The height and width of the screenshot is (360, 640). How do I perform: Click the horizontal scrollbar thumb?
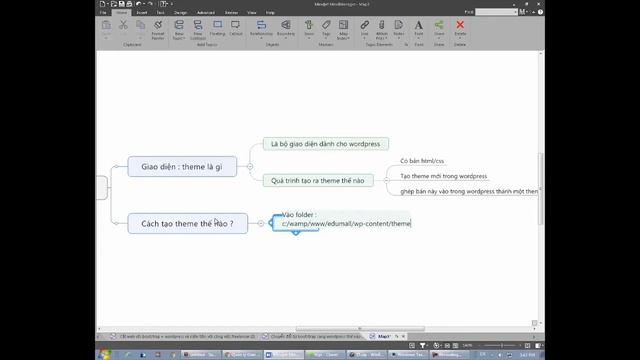click(360, 329)
